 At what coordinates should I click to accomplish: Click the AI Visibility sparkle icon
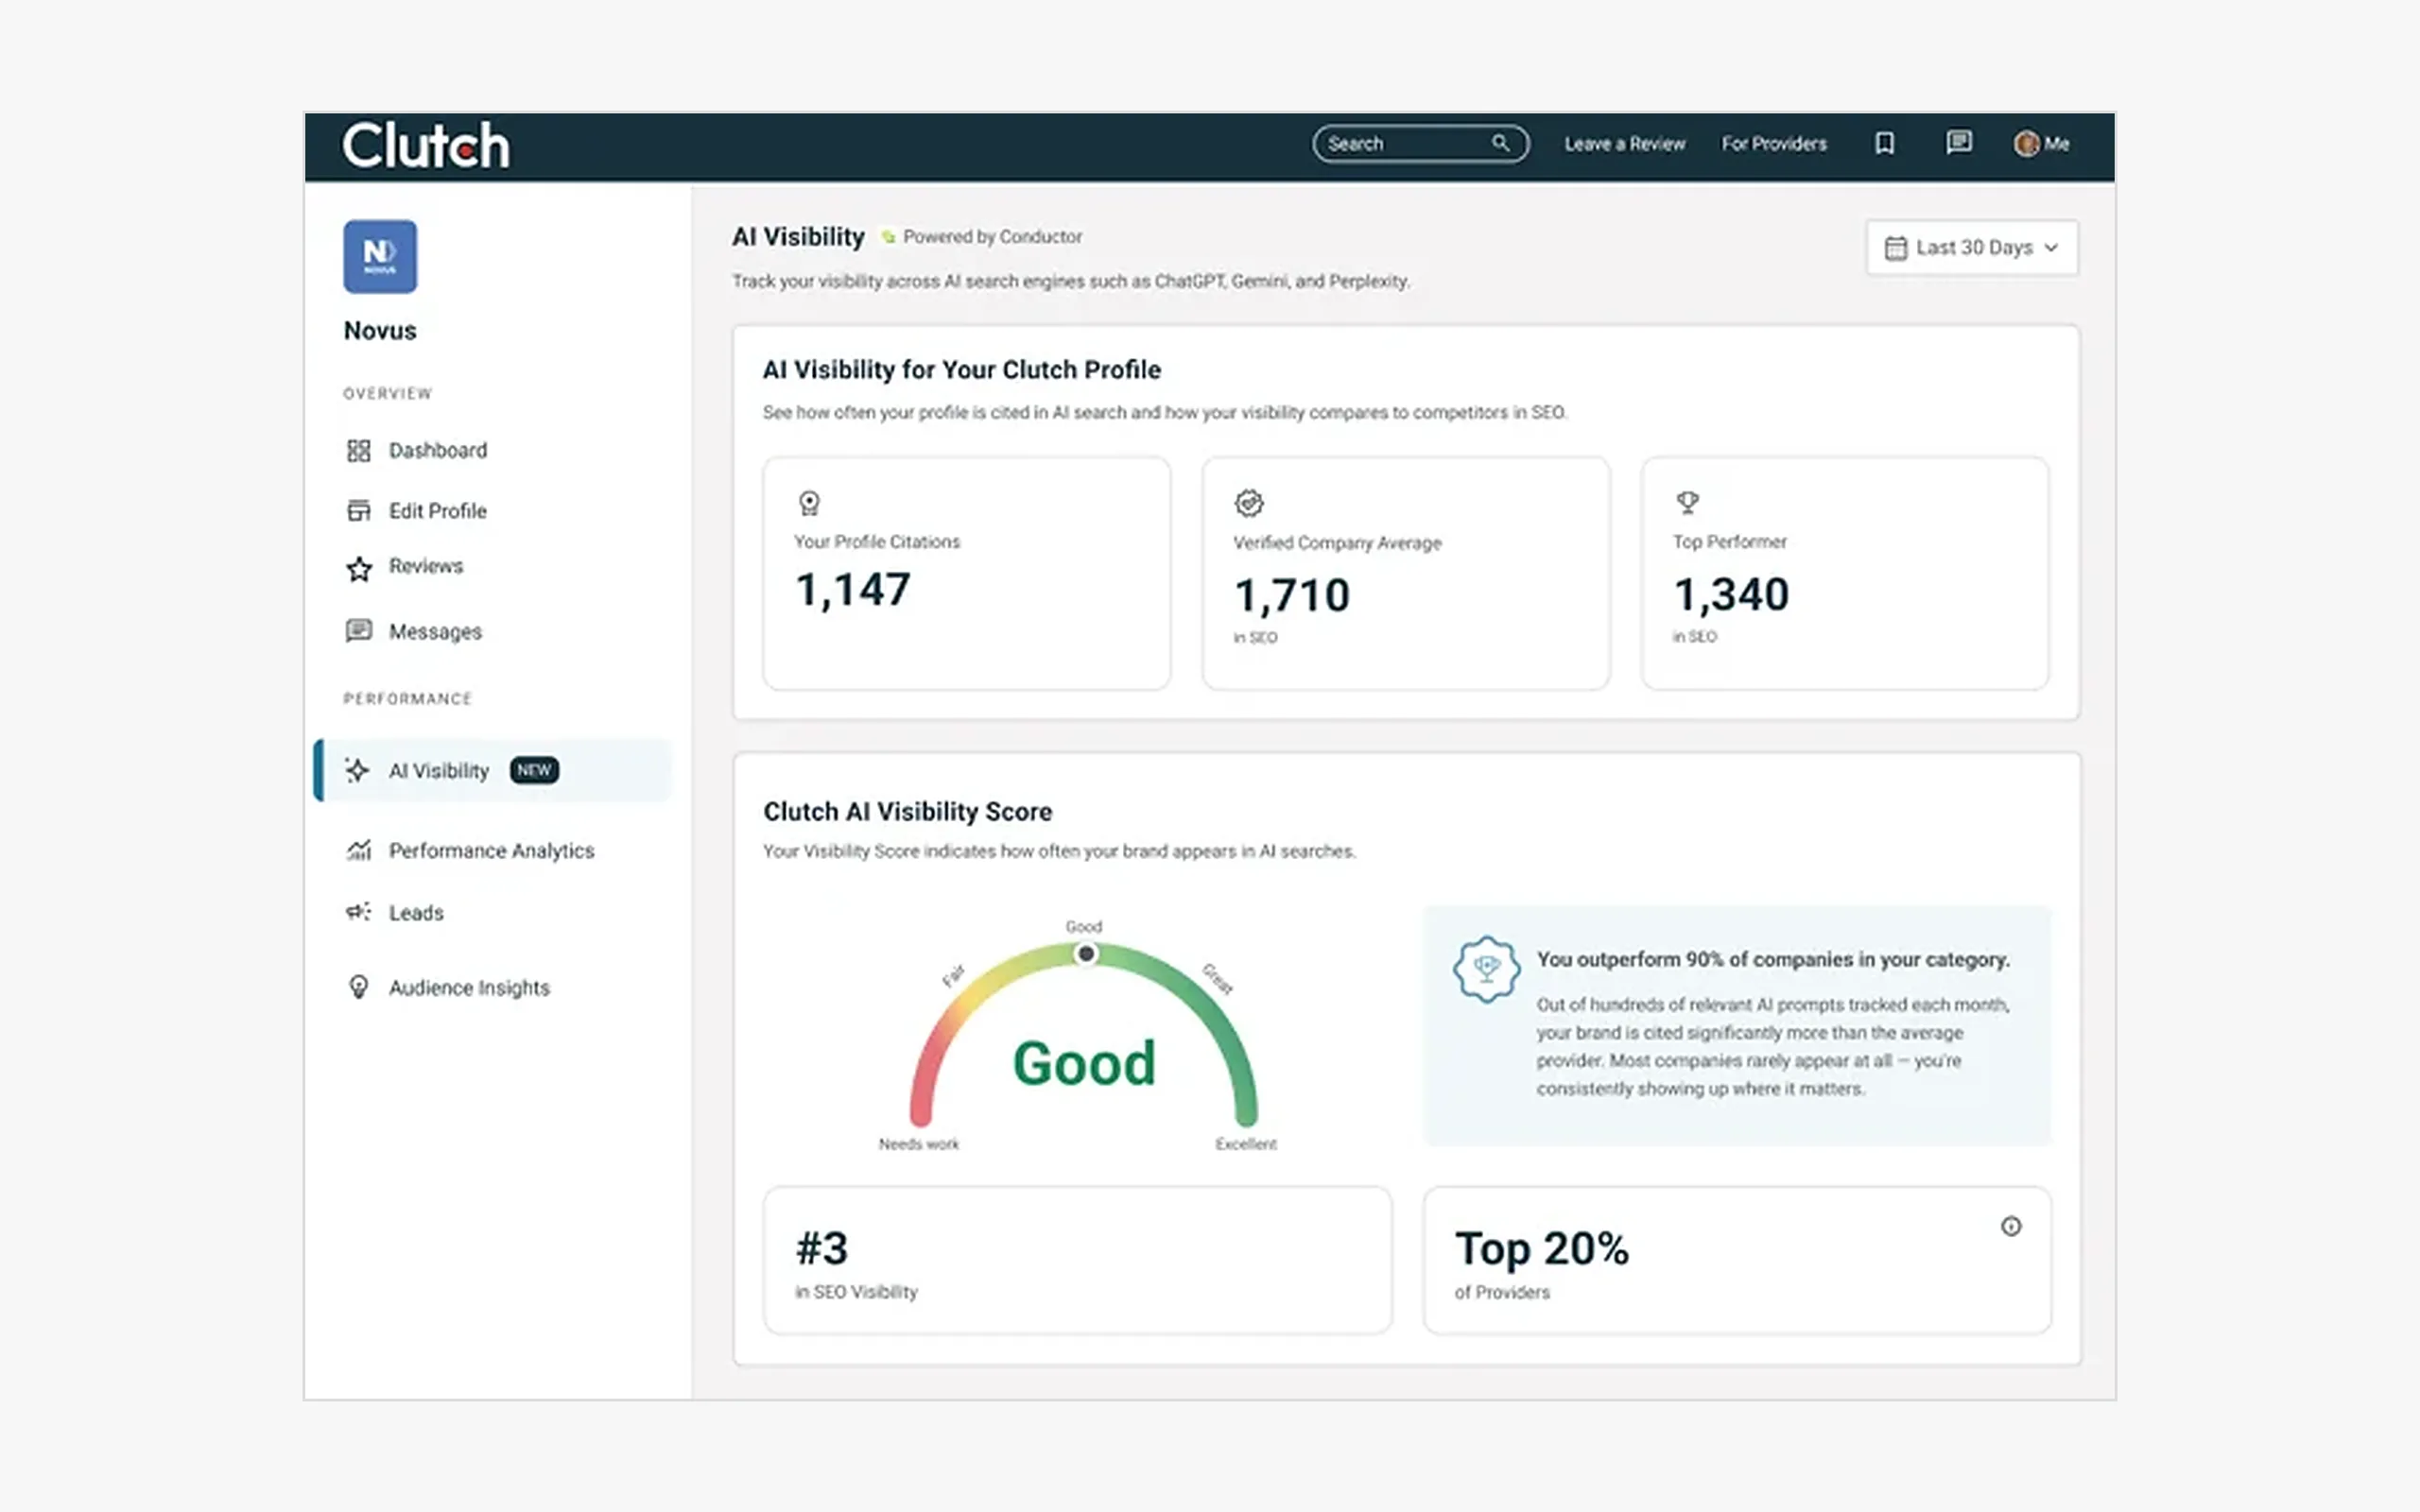pyautogui.click(x=357, y=770)
